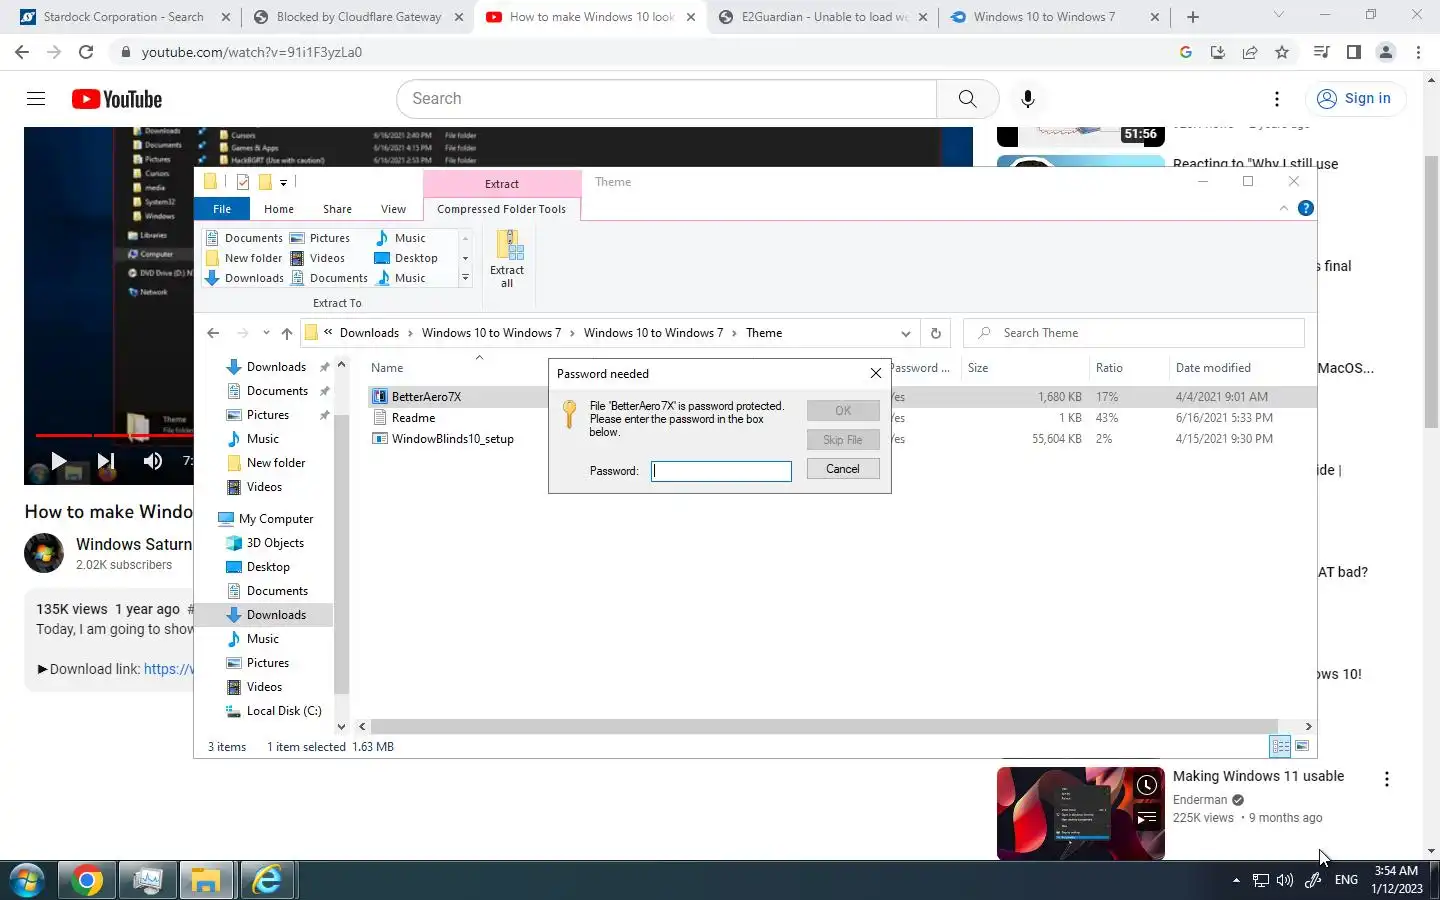The height and width of the screenshot is (900, 1440).
Task: Click Cancel in the Password needed dialog
Action: (x=843, y=468)
